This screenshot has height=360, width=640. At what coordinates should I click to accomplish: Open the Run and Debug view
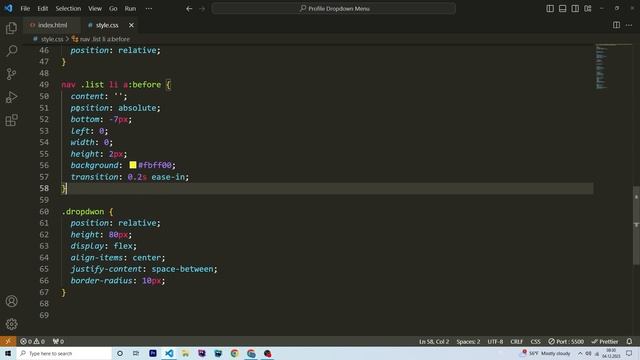pyautogui.click(x=11, y=97)
